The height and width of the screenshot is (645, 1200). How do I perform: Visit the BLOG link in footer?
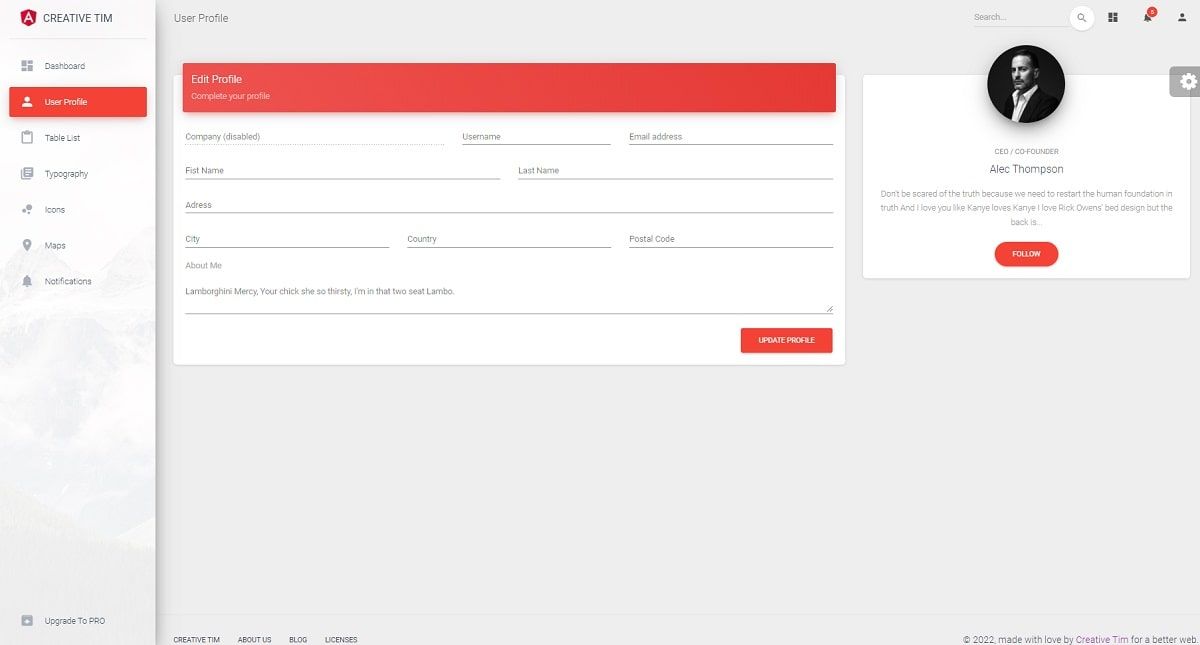297,639
